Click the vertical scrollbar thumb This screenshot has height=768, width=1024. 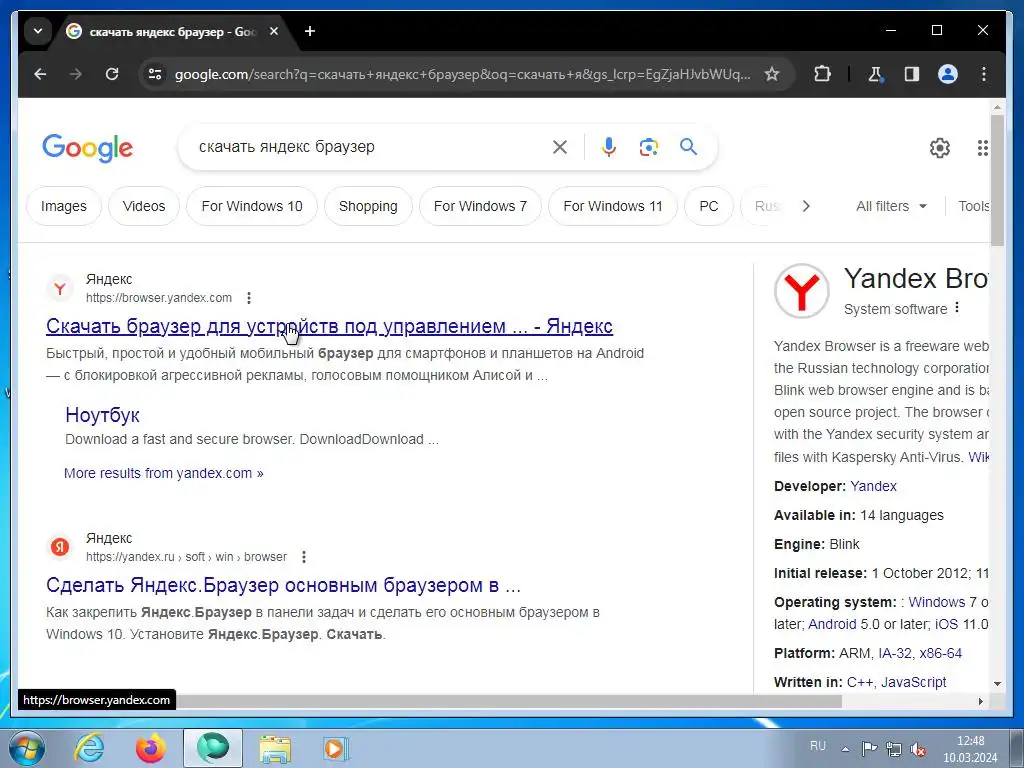[x=997, y=180]
